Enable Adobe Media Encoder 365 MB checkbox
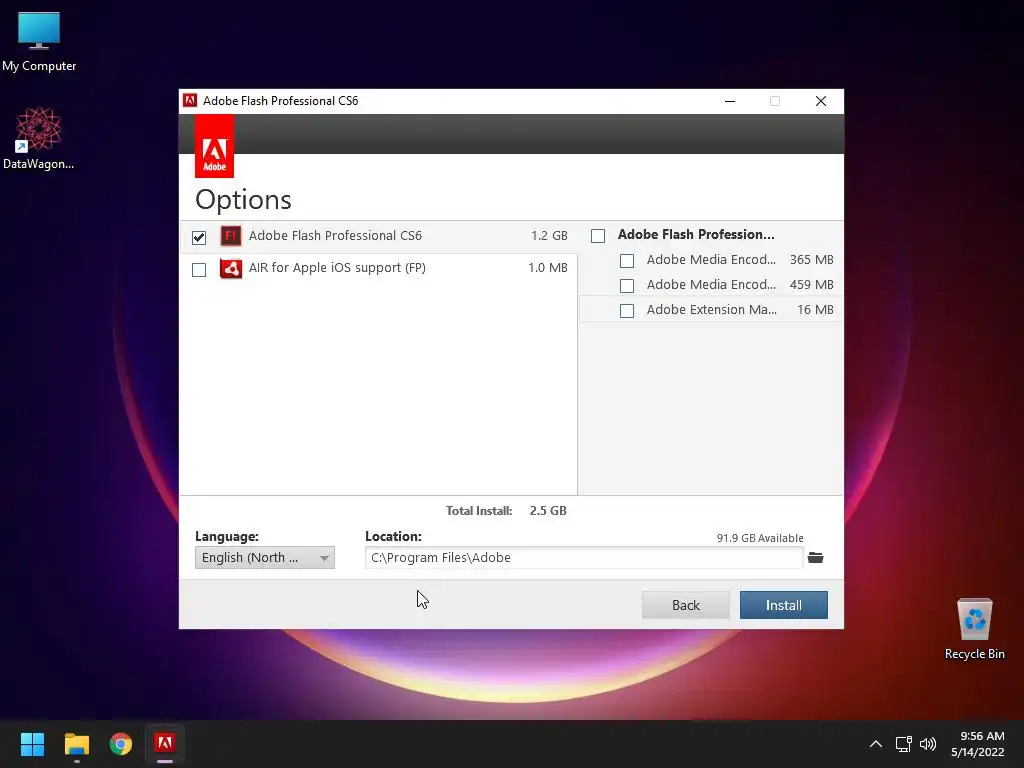The image size is (1024, 768). click(x=627, y=261)
